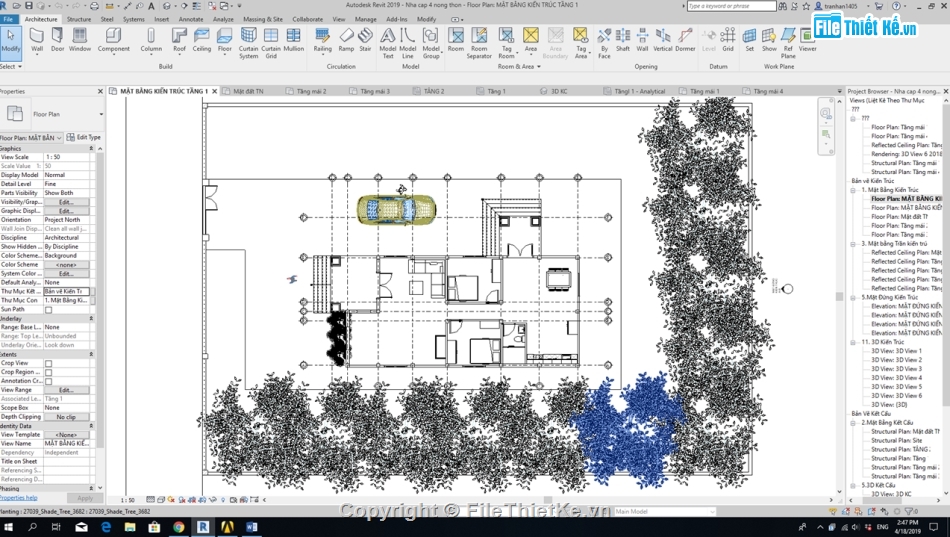Click Edit button for View Range

click(66, 390)
